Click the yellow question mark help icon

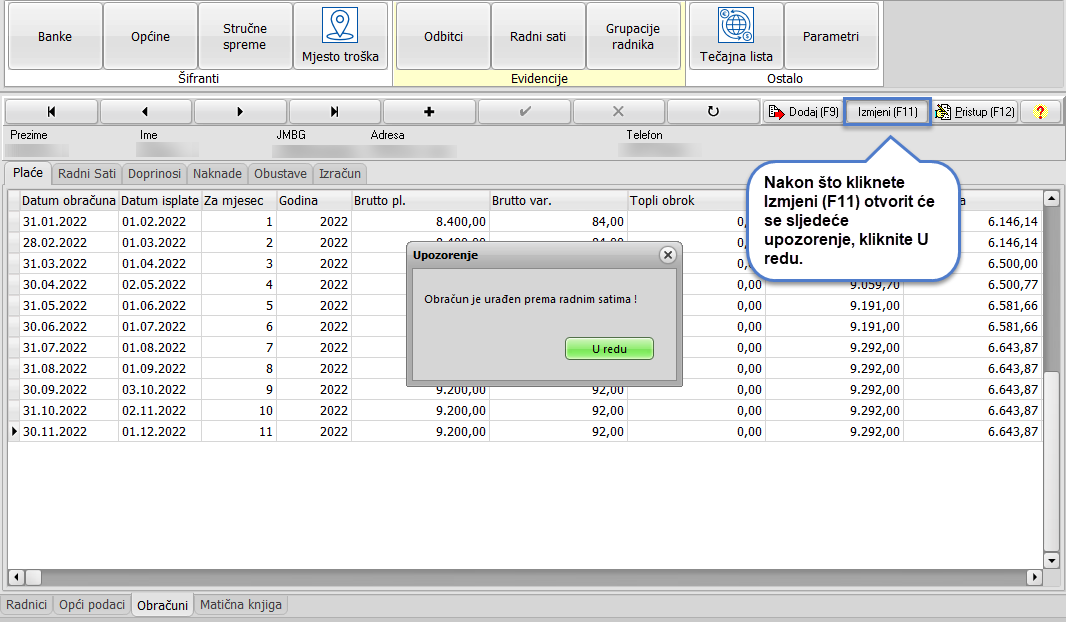[x=1039, y=112]
